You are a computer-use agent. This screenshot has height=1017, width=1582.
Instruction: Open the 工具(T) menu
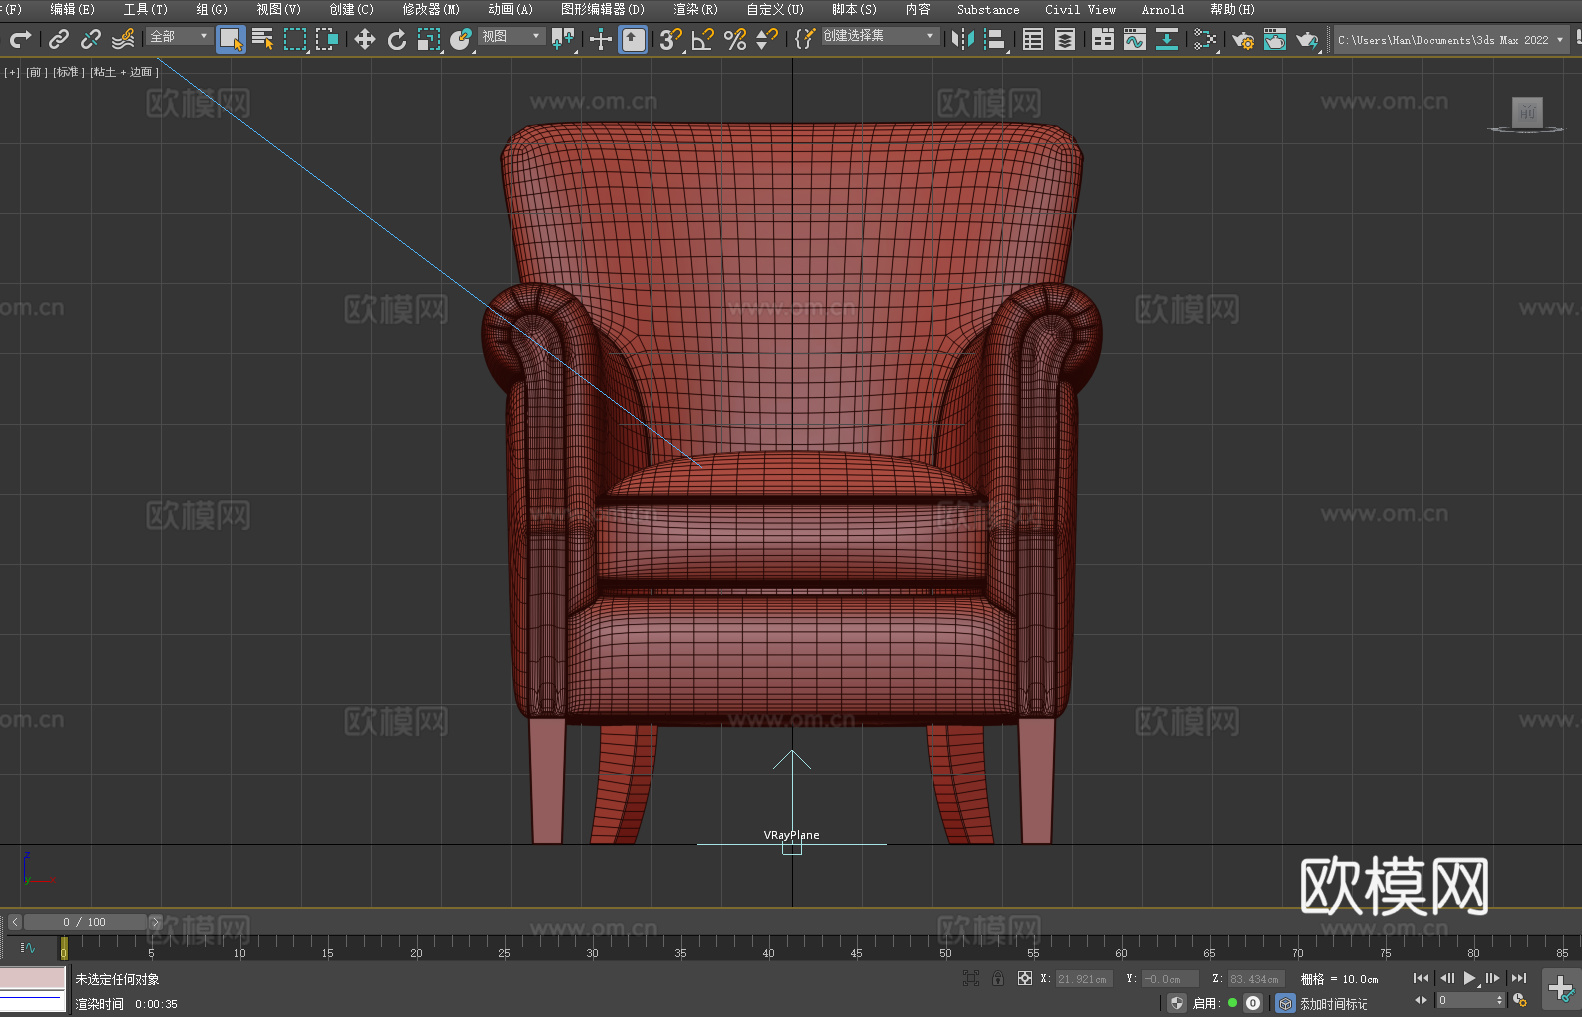click(145, 9)
